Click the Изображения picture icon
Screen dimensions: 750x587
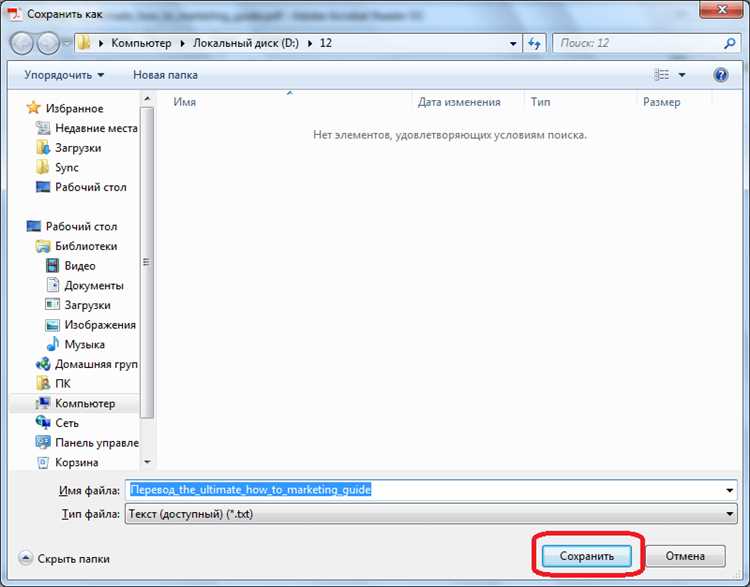(x=52, y=325)
